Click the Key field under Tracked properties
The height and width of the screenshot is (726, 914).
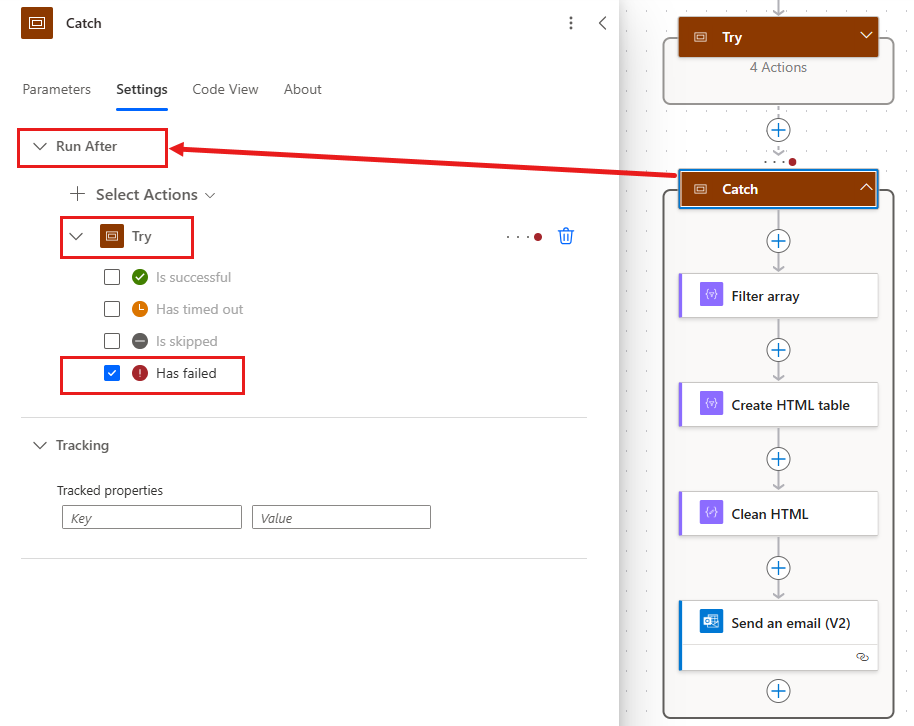pos(151,517)
